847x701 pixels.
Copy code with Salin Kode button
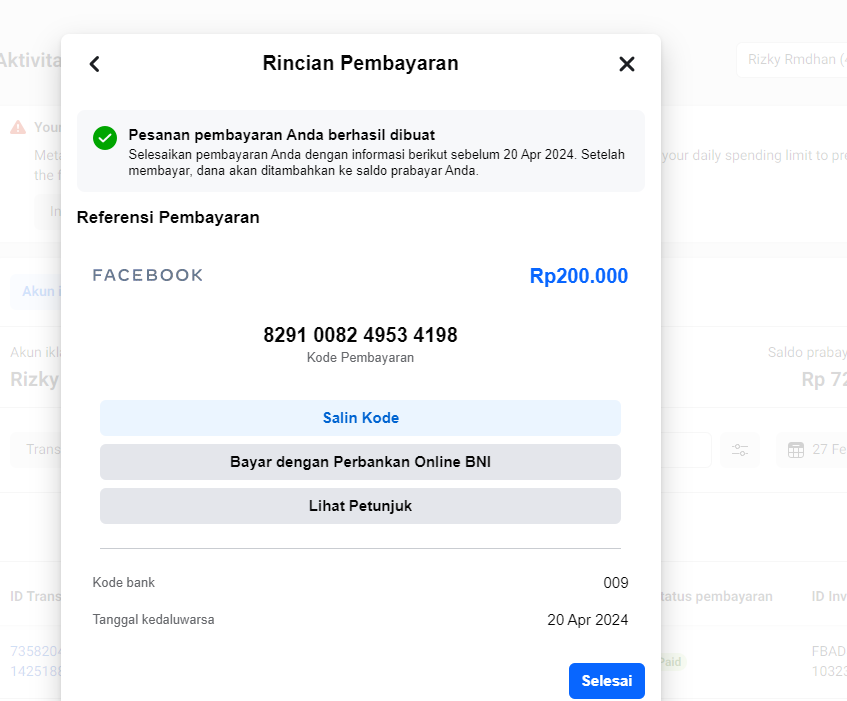(x=360, y=418)
